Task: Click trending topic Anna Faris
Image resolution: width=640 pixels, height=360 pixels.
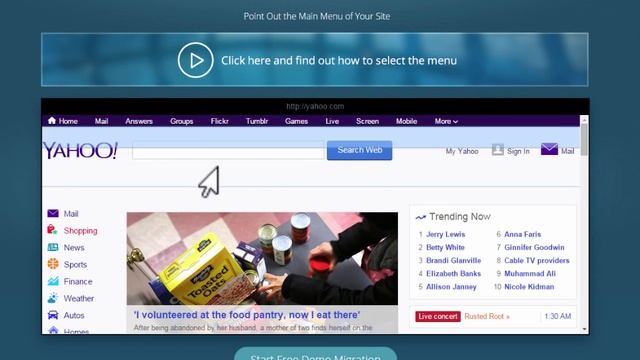Action: (522, 234)
